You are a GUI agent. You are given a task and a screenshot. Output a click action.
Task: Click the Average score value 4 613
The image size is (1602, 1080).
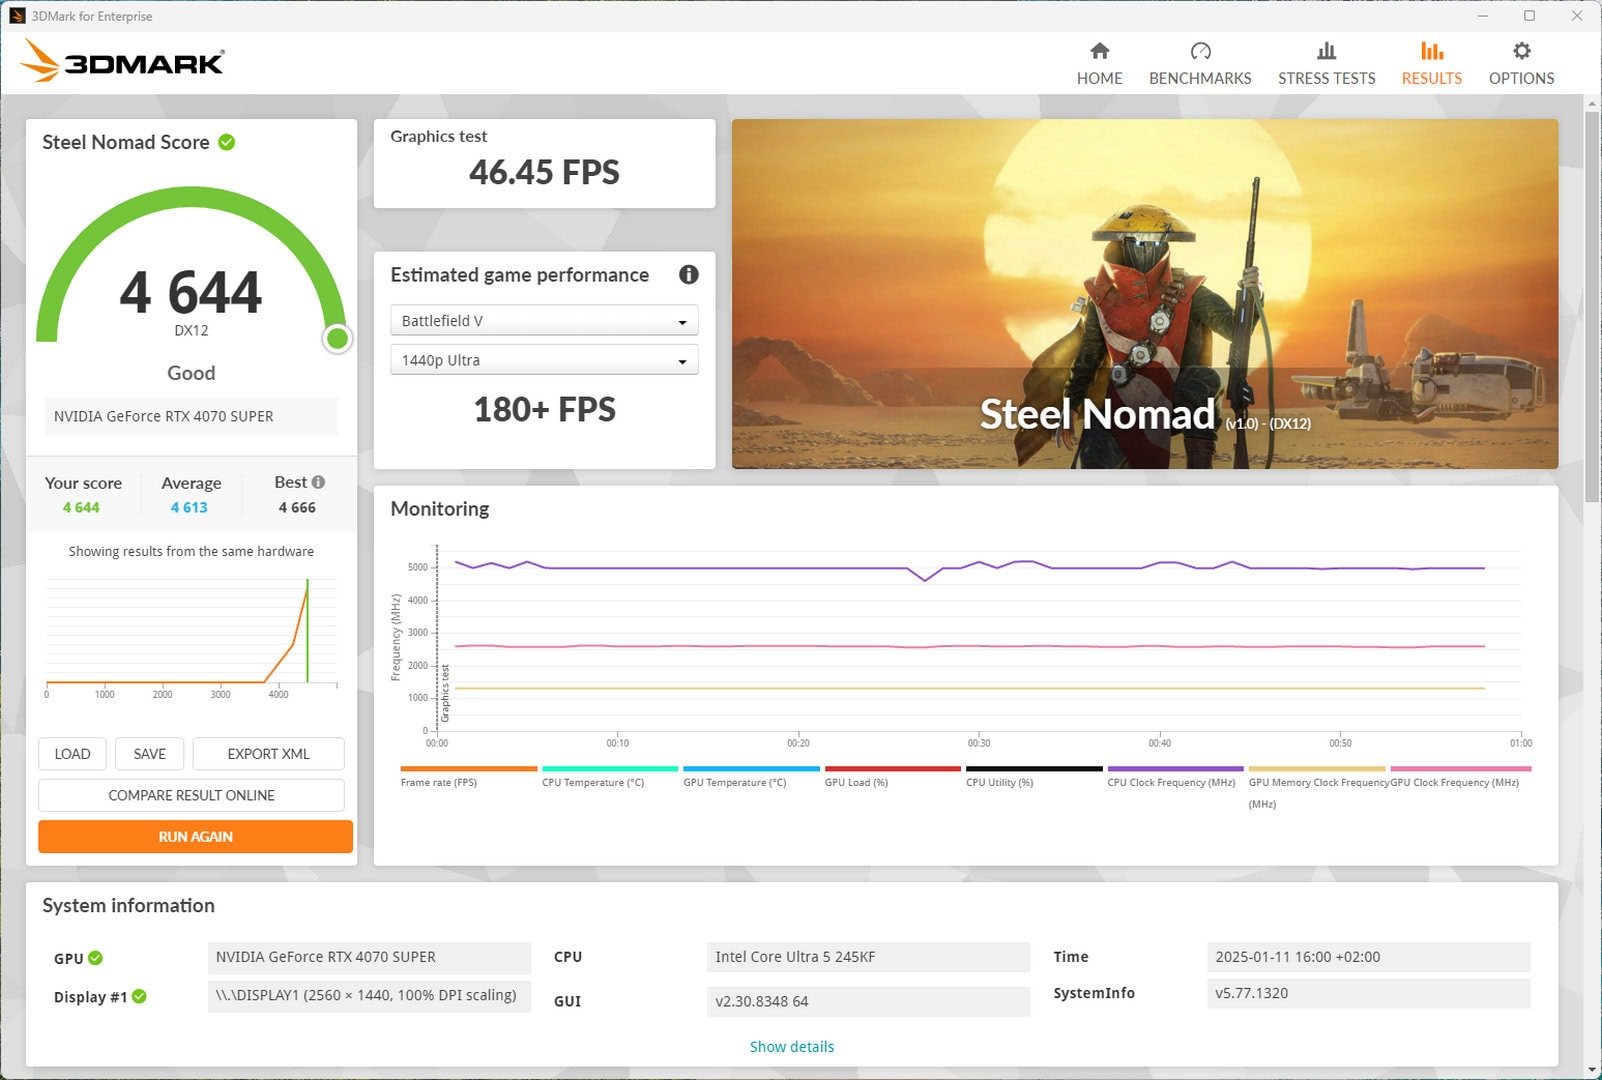coord(189,507)
